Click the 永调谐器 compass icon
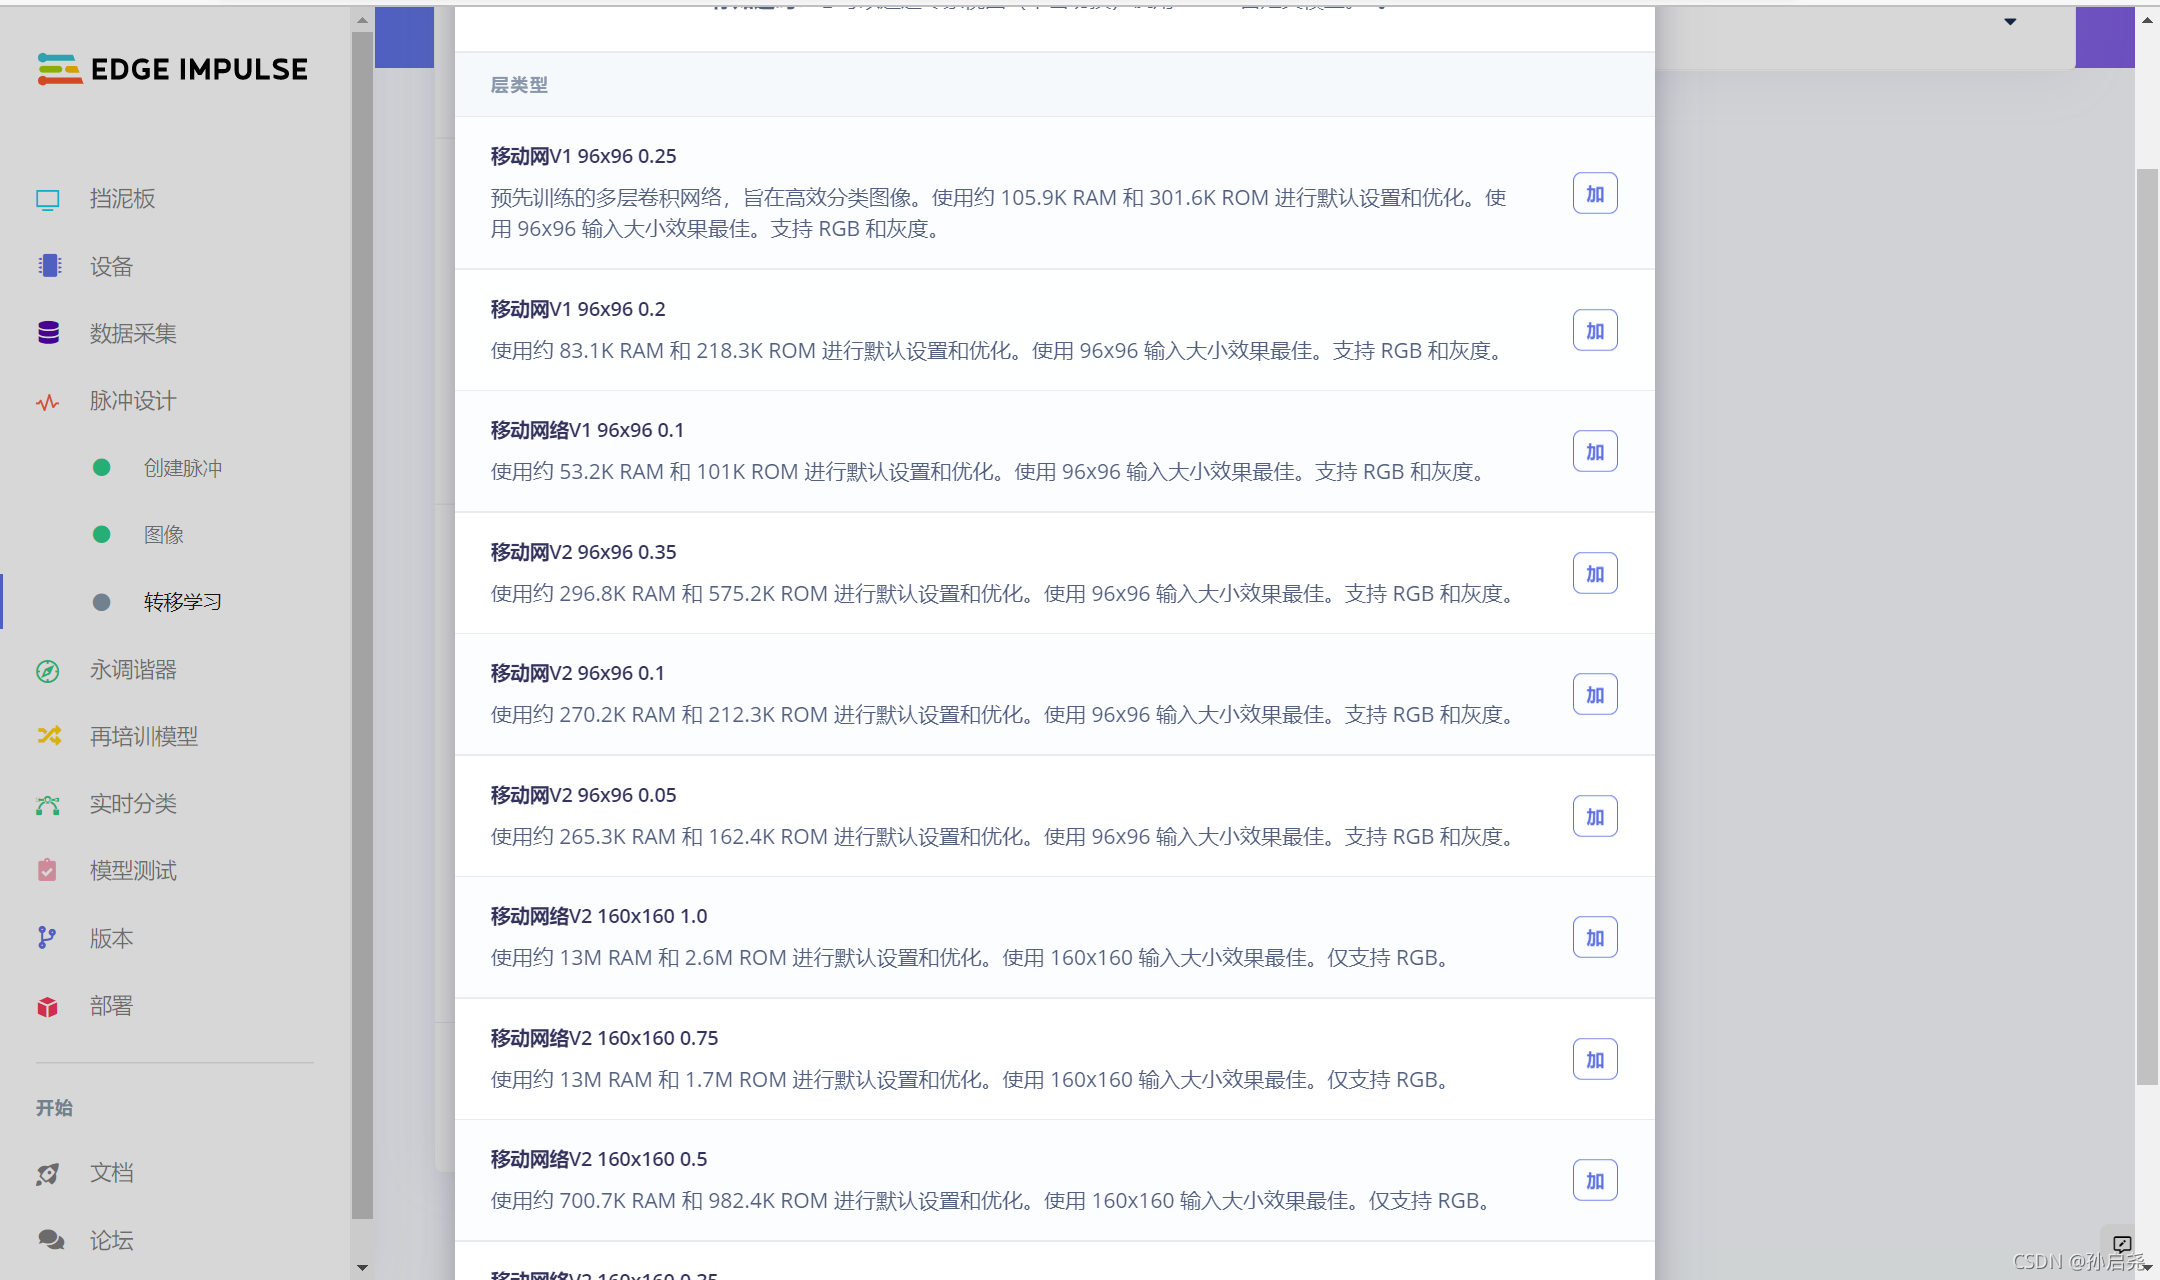This screenshot has width=2160, height=1280. coord(48,671)
